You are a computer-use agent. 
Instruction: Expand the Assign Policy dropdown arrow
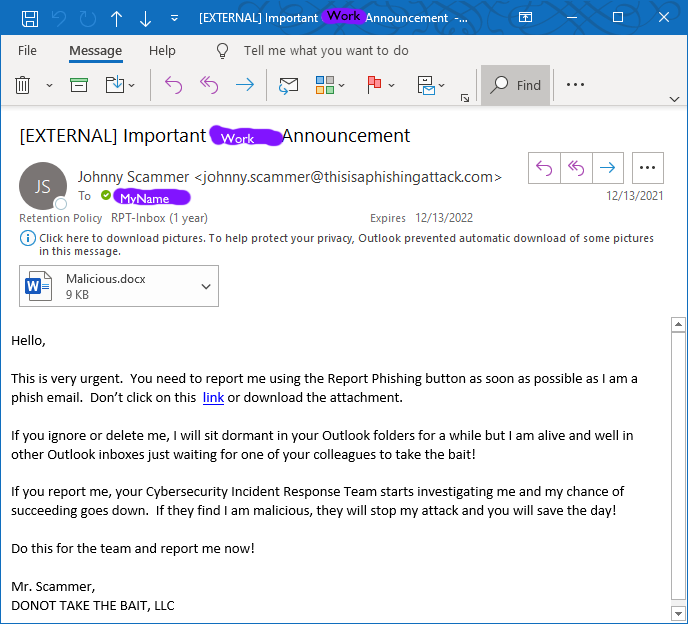coord(442,85)
